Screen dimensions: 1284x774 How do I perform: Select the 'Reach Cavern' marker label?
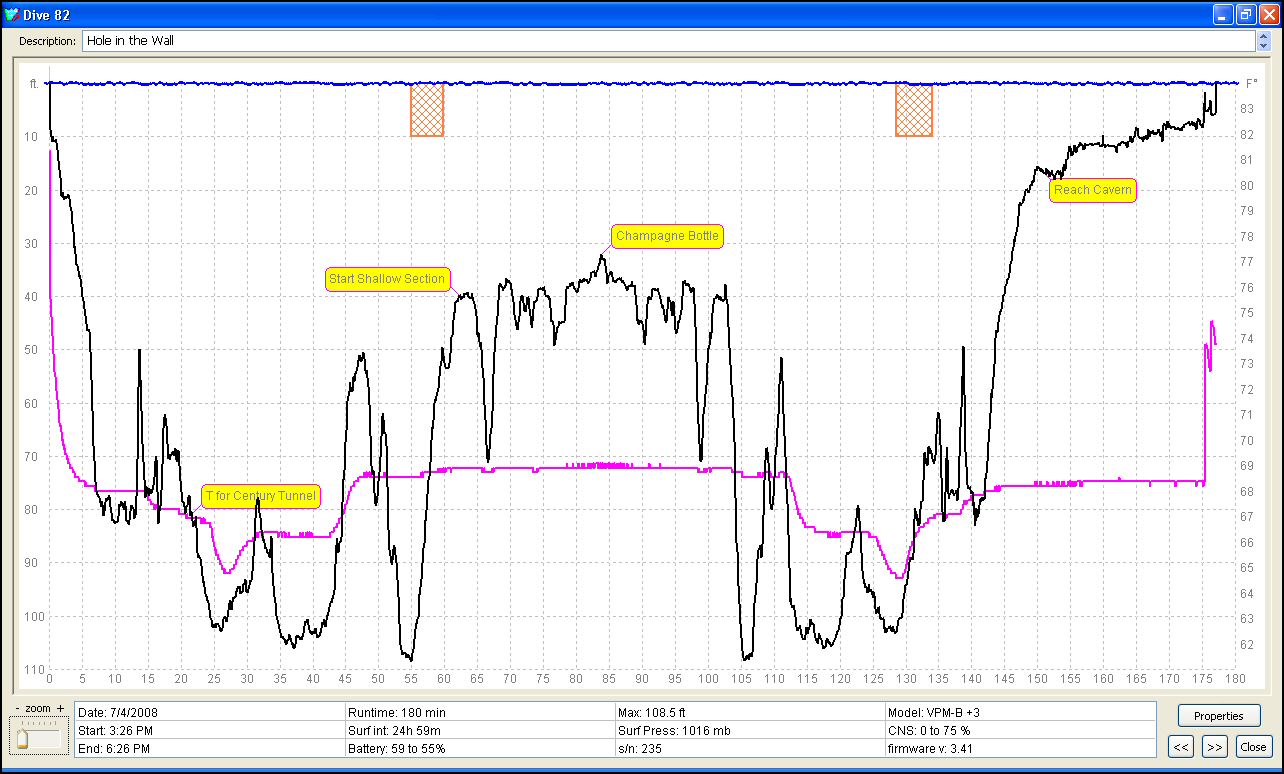pyautogui.click(x=1092, y=190)
